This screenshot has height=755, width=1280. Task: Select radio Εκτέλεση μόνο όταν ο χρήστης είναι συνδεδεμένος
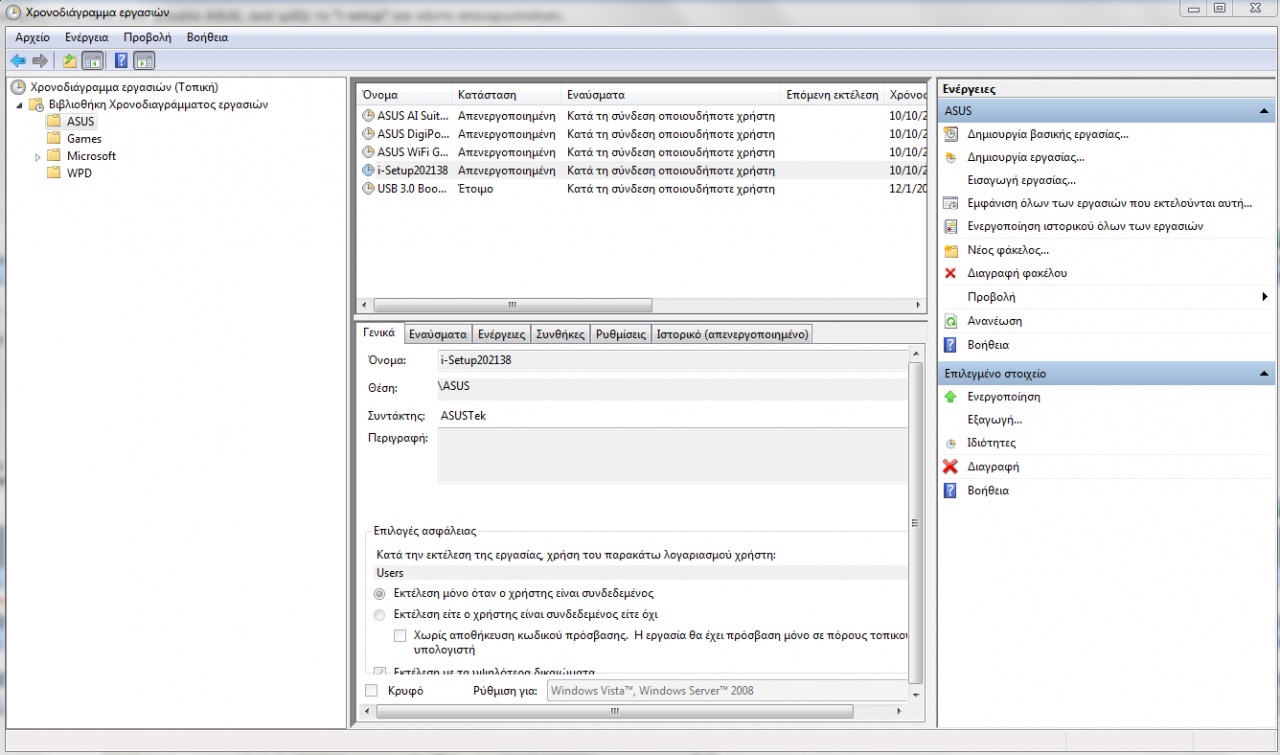[x=379, y=593]
